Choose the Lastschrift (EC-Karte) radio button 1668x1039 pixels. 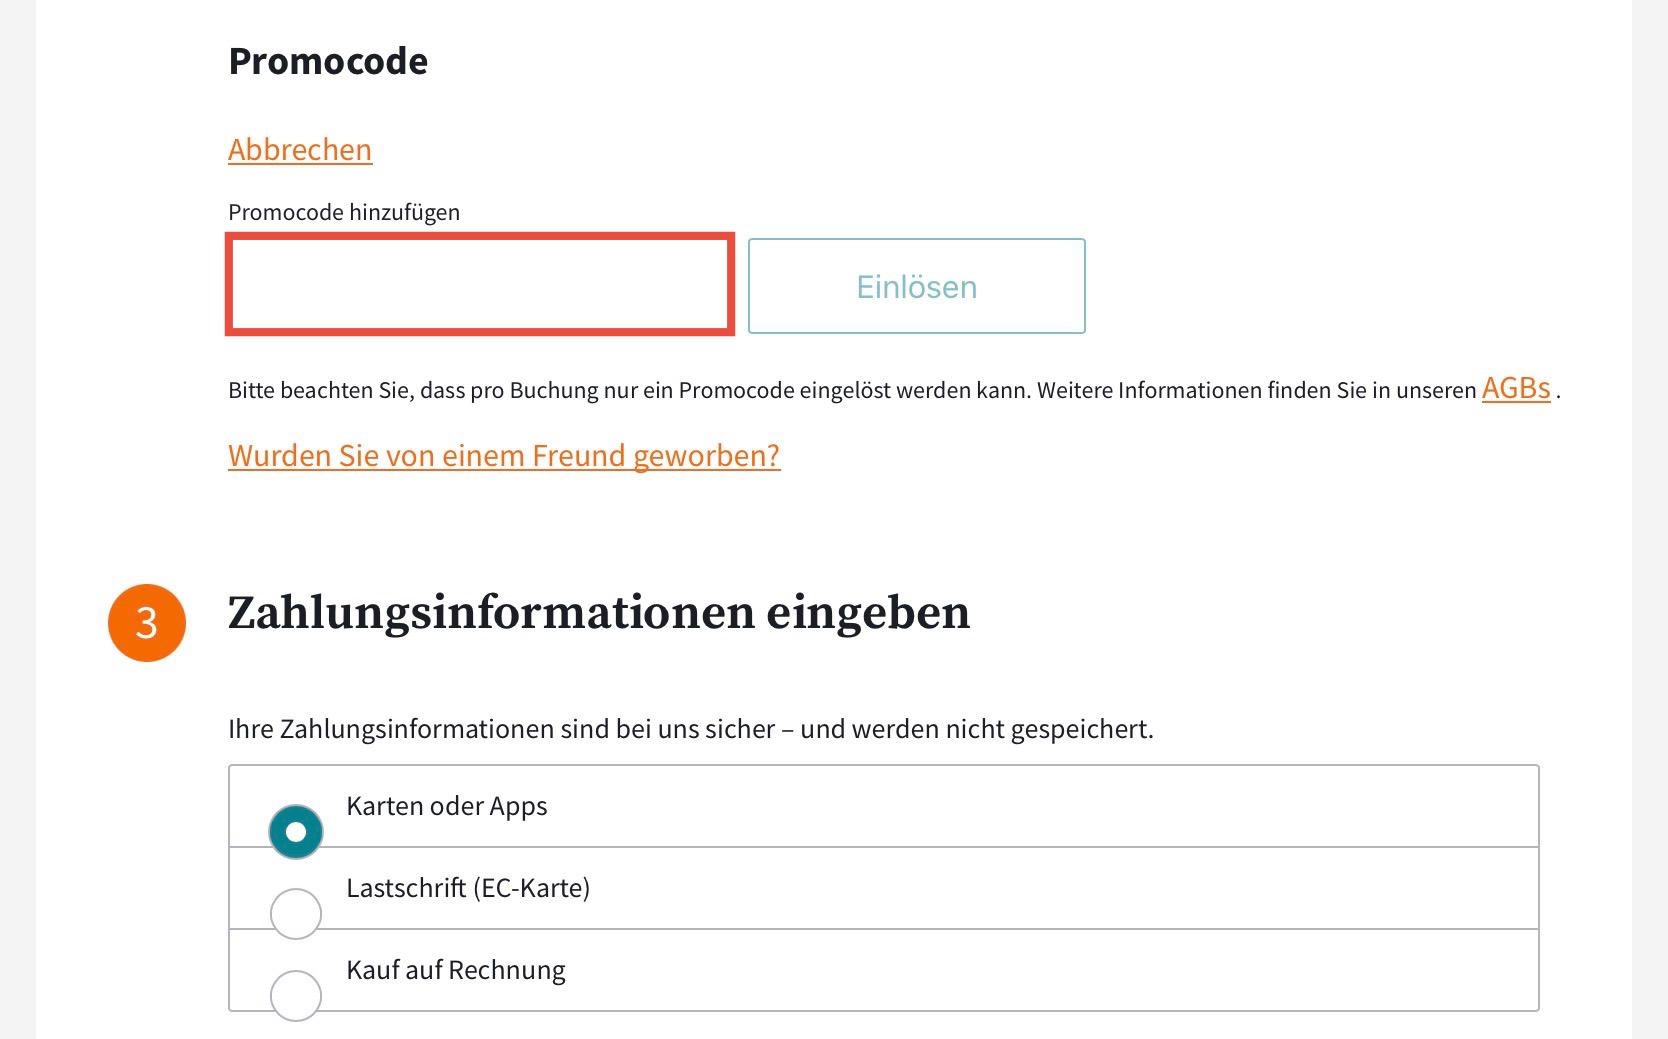(x=296, y=914)
